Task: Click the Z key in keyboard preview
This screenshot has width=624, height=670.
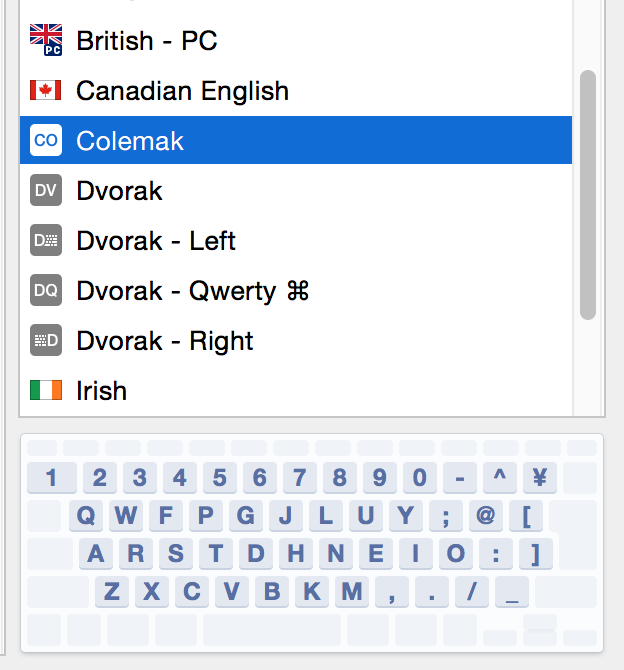Action: coord(112,592)
